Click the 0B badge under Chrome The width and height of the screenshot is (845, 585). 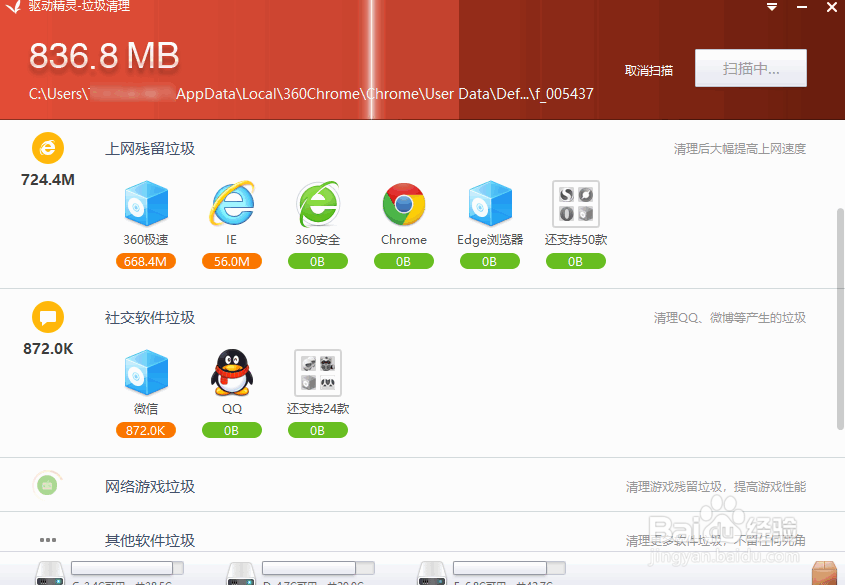404,261
